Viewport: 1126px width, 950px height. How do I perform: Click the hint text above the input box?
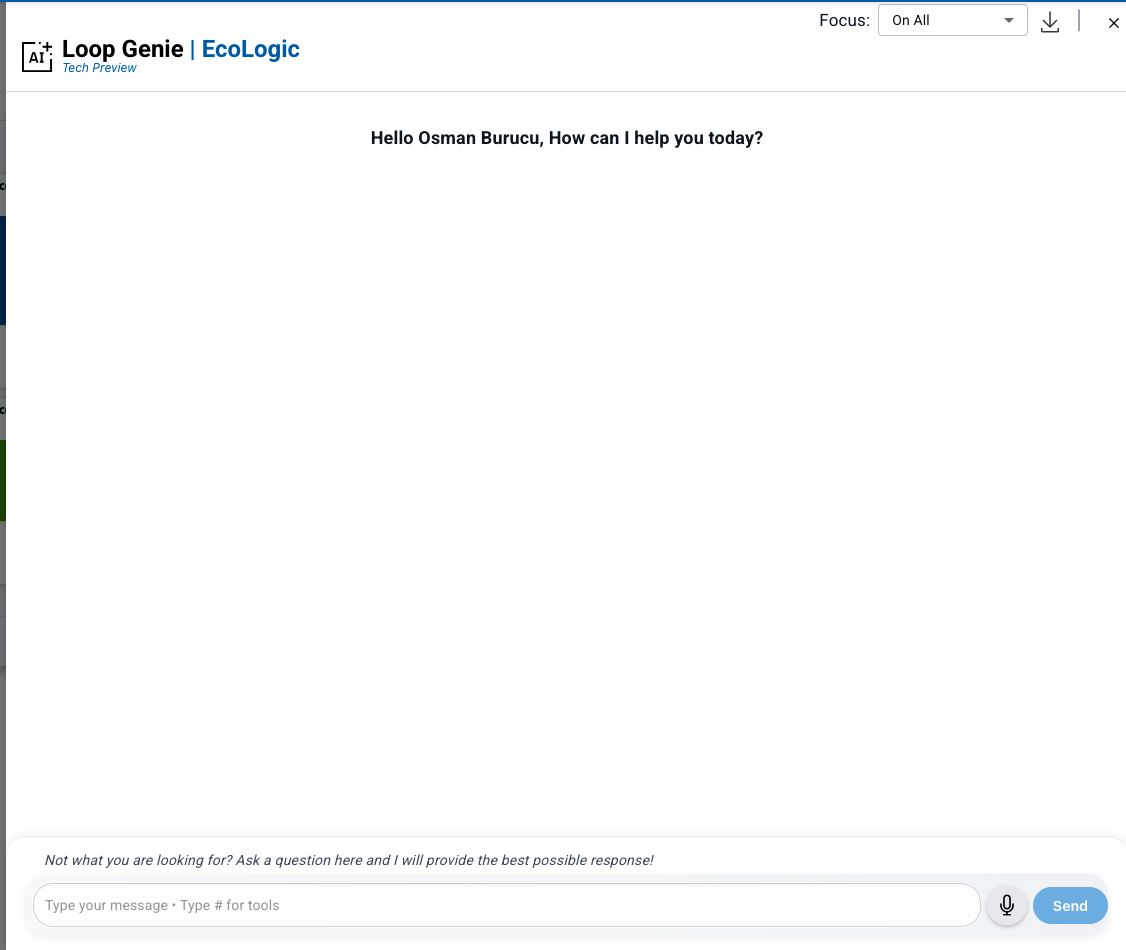click(348, 860)
